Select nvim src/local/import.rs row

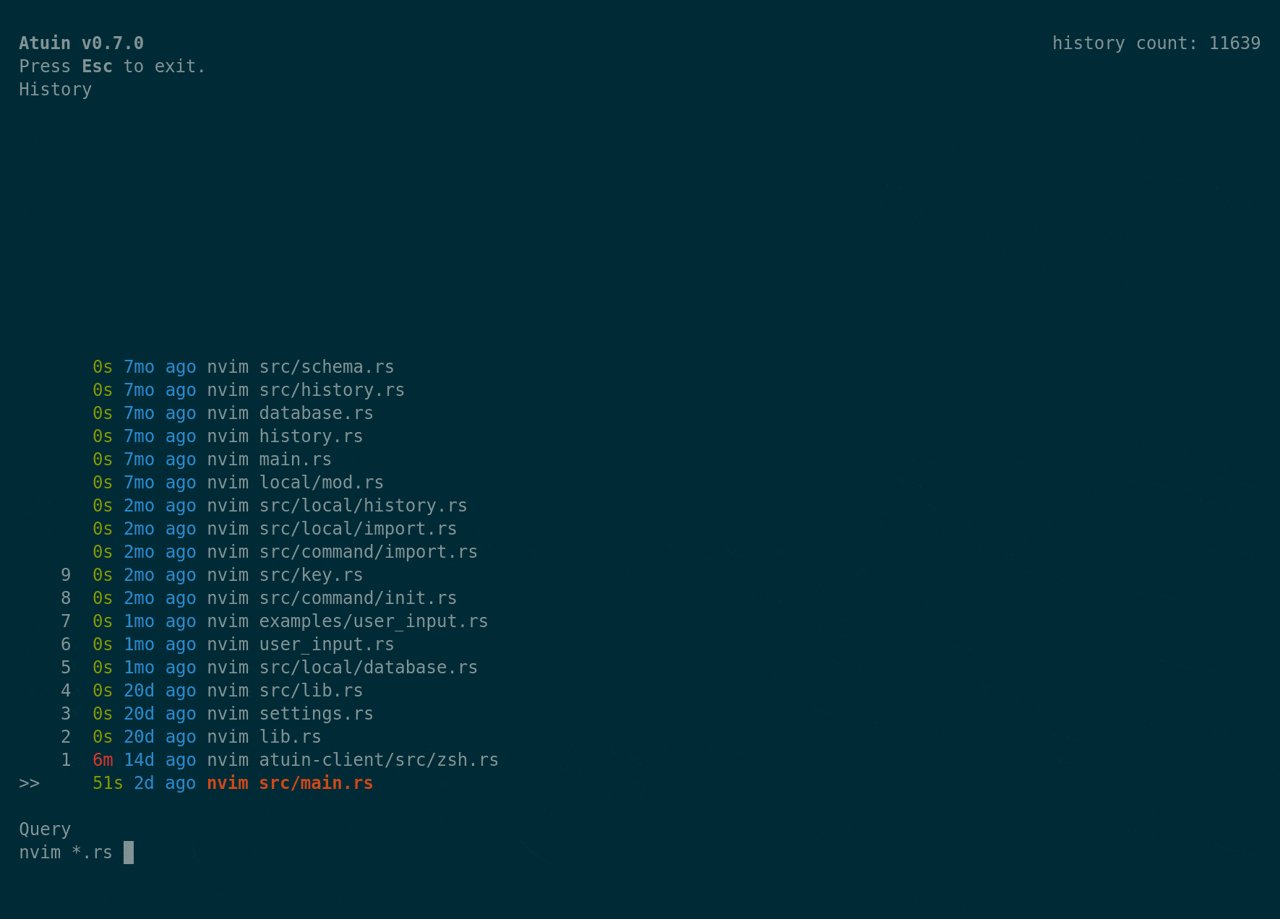[275, 528]
